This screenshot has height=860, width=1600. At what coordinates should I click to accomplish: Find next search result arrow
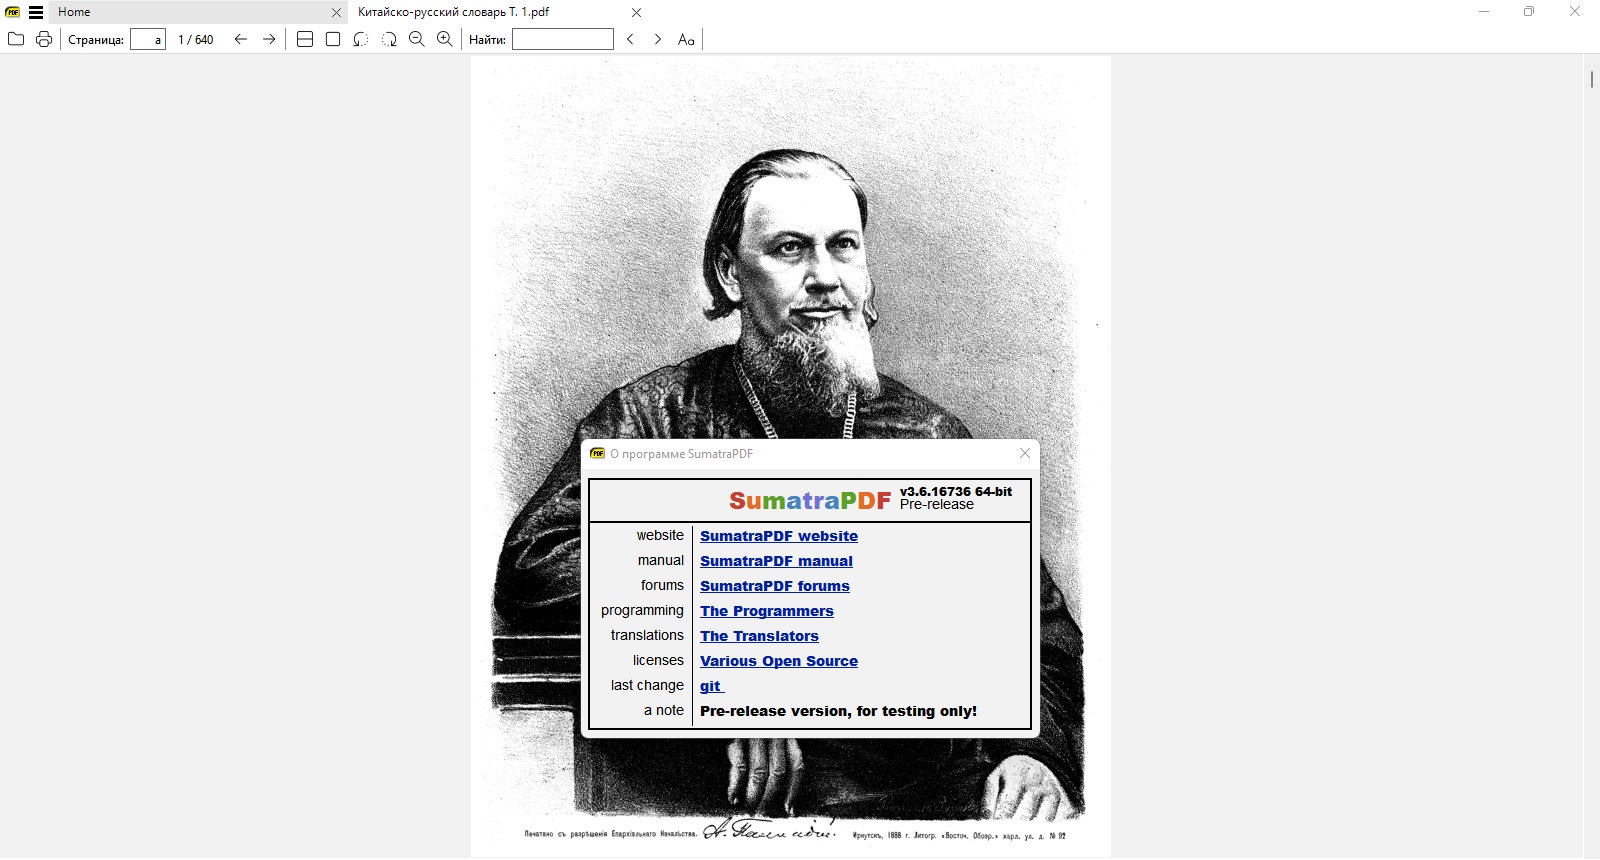point(657,39)
